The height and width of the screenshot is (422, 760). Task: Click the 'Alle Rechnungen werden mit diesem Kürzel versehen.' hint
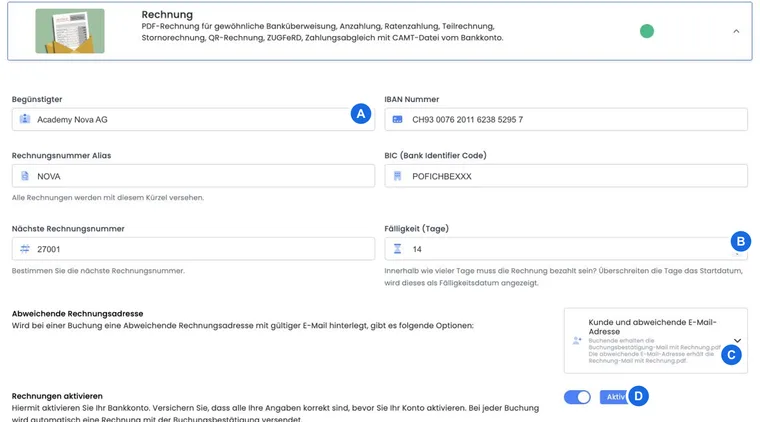108,198
